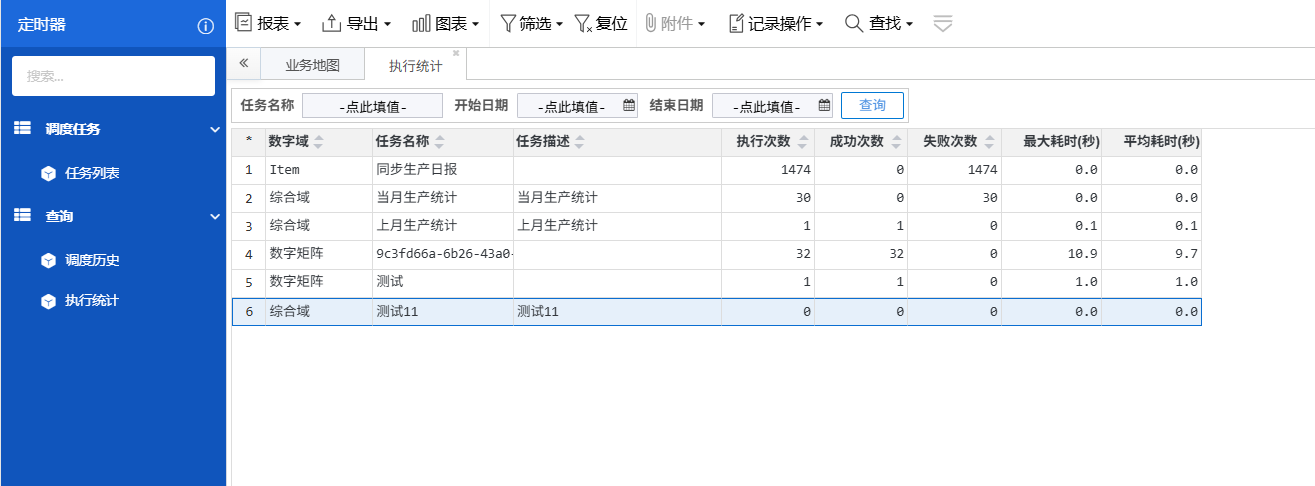This screenshot has height=486, width=1315.
Task: Sort by the 数字域 column sort arrows
Action: coord(320,142)
